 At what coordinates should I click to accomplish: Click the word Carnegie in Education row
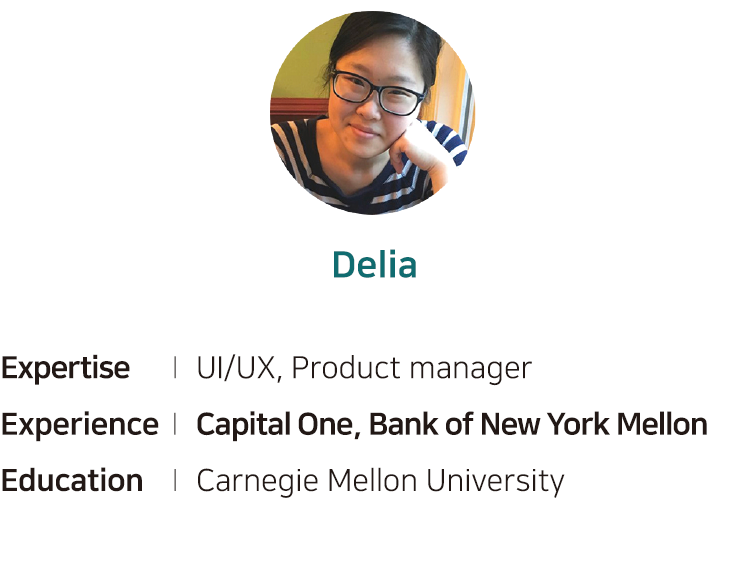(x=257, y=481)
